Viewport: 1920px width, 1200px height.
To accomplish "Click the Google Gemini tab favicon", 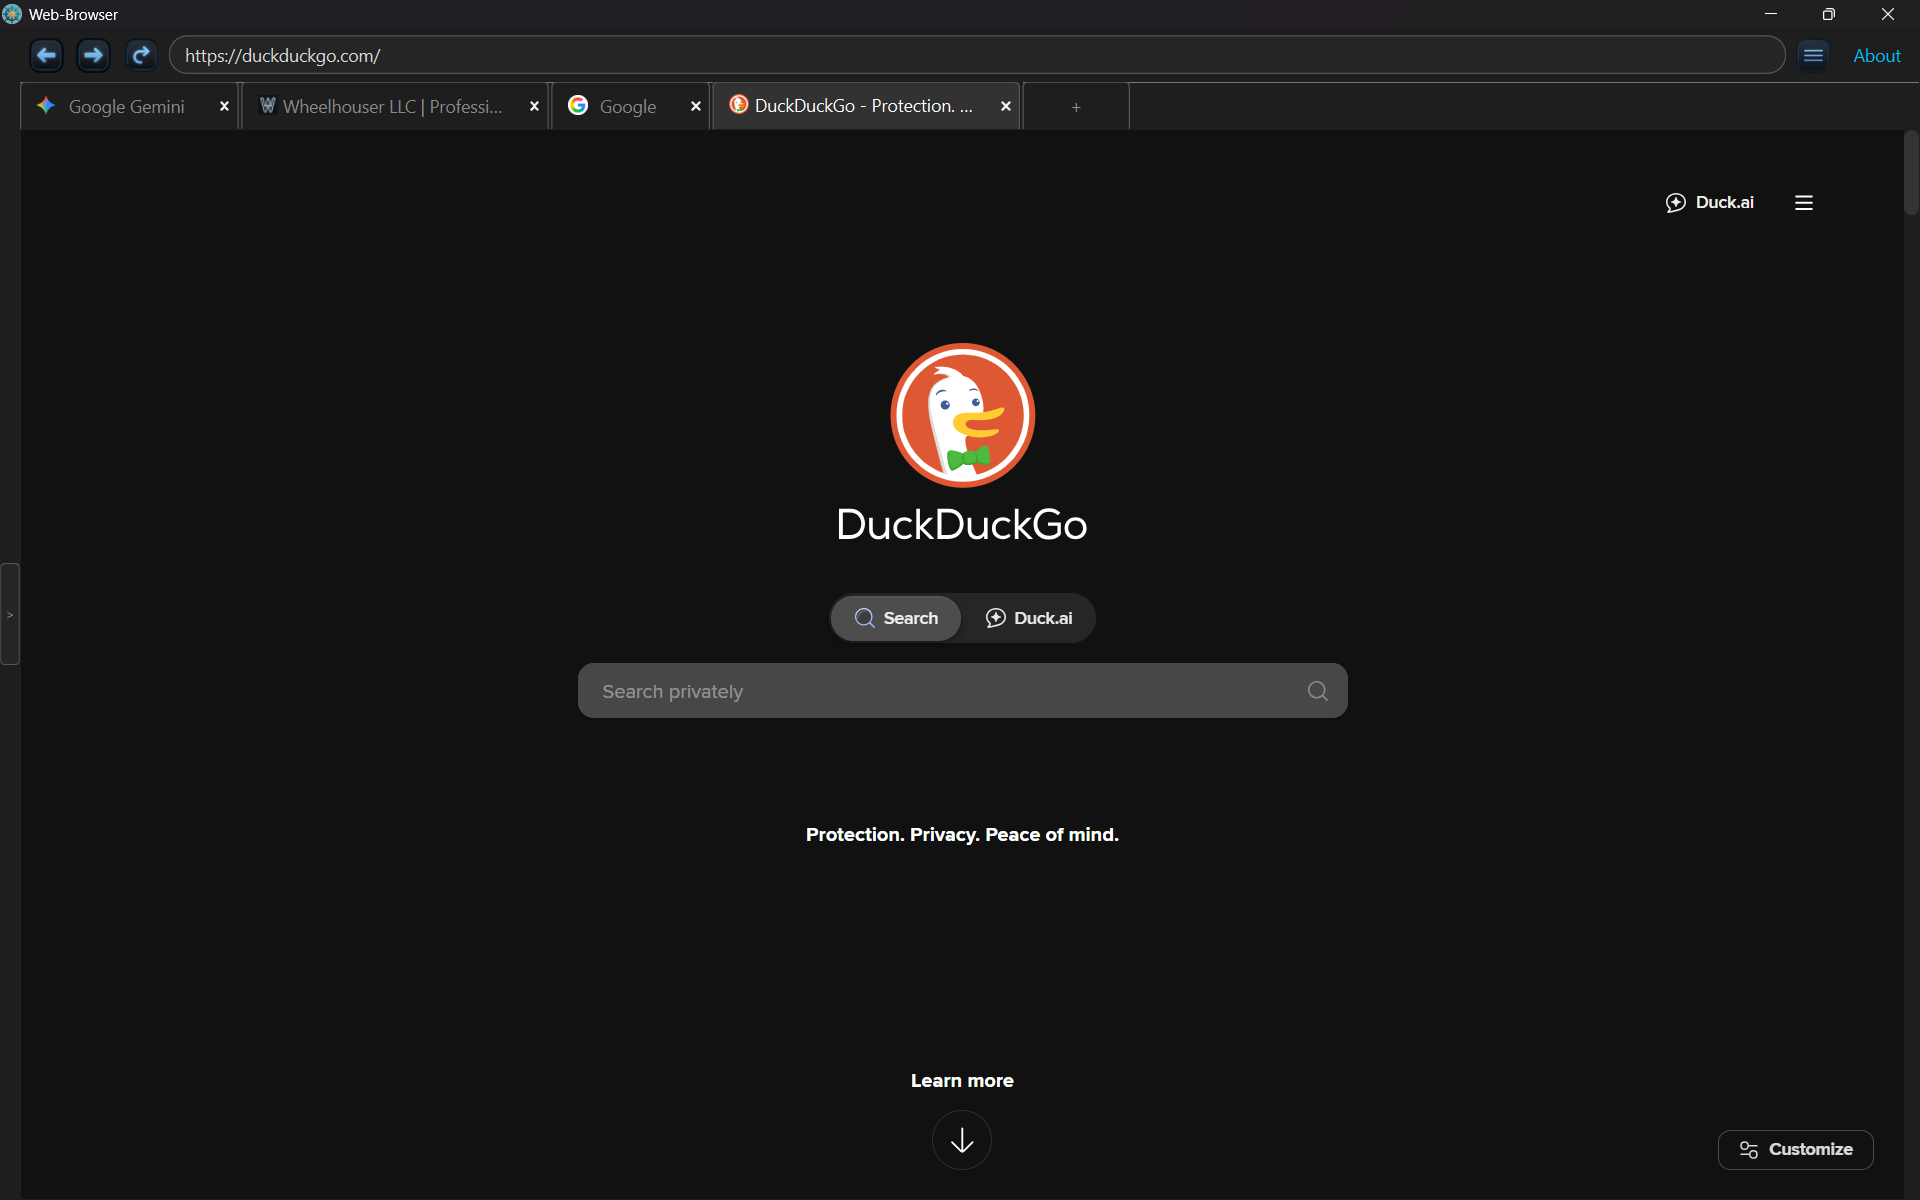I will click(46, 105).
